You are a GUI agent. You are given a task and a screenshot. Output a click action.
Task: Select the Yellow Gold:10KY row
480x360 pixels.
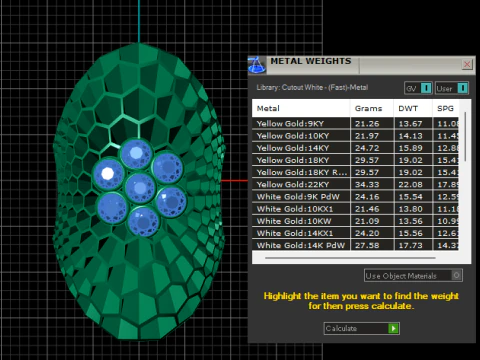tap(355, 136)
